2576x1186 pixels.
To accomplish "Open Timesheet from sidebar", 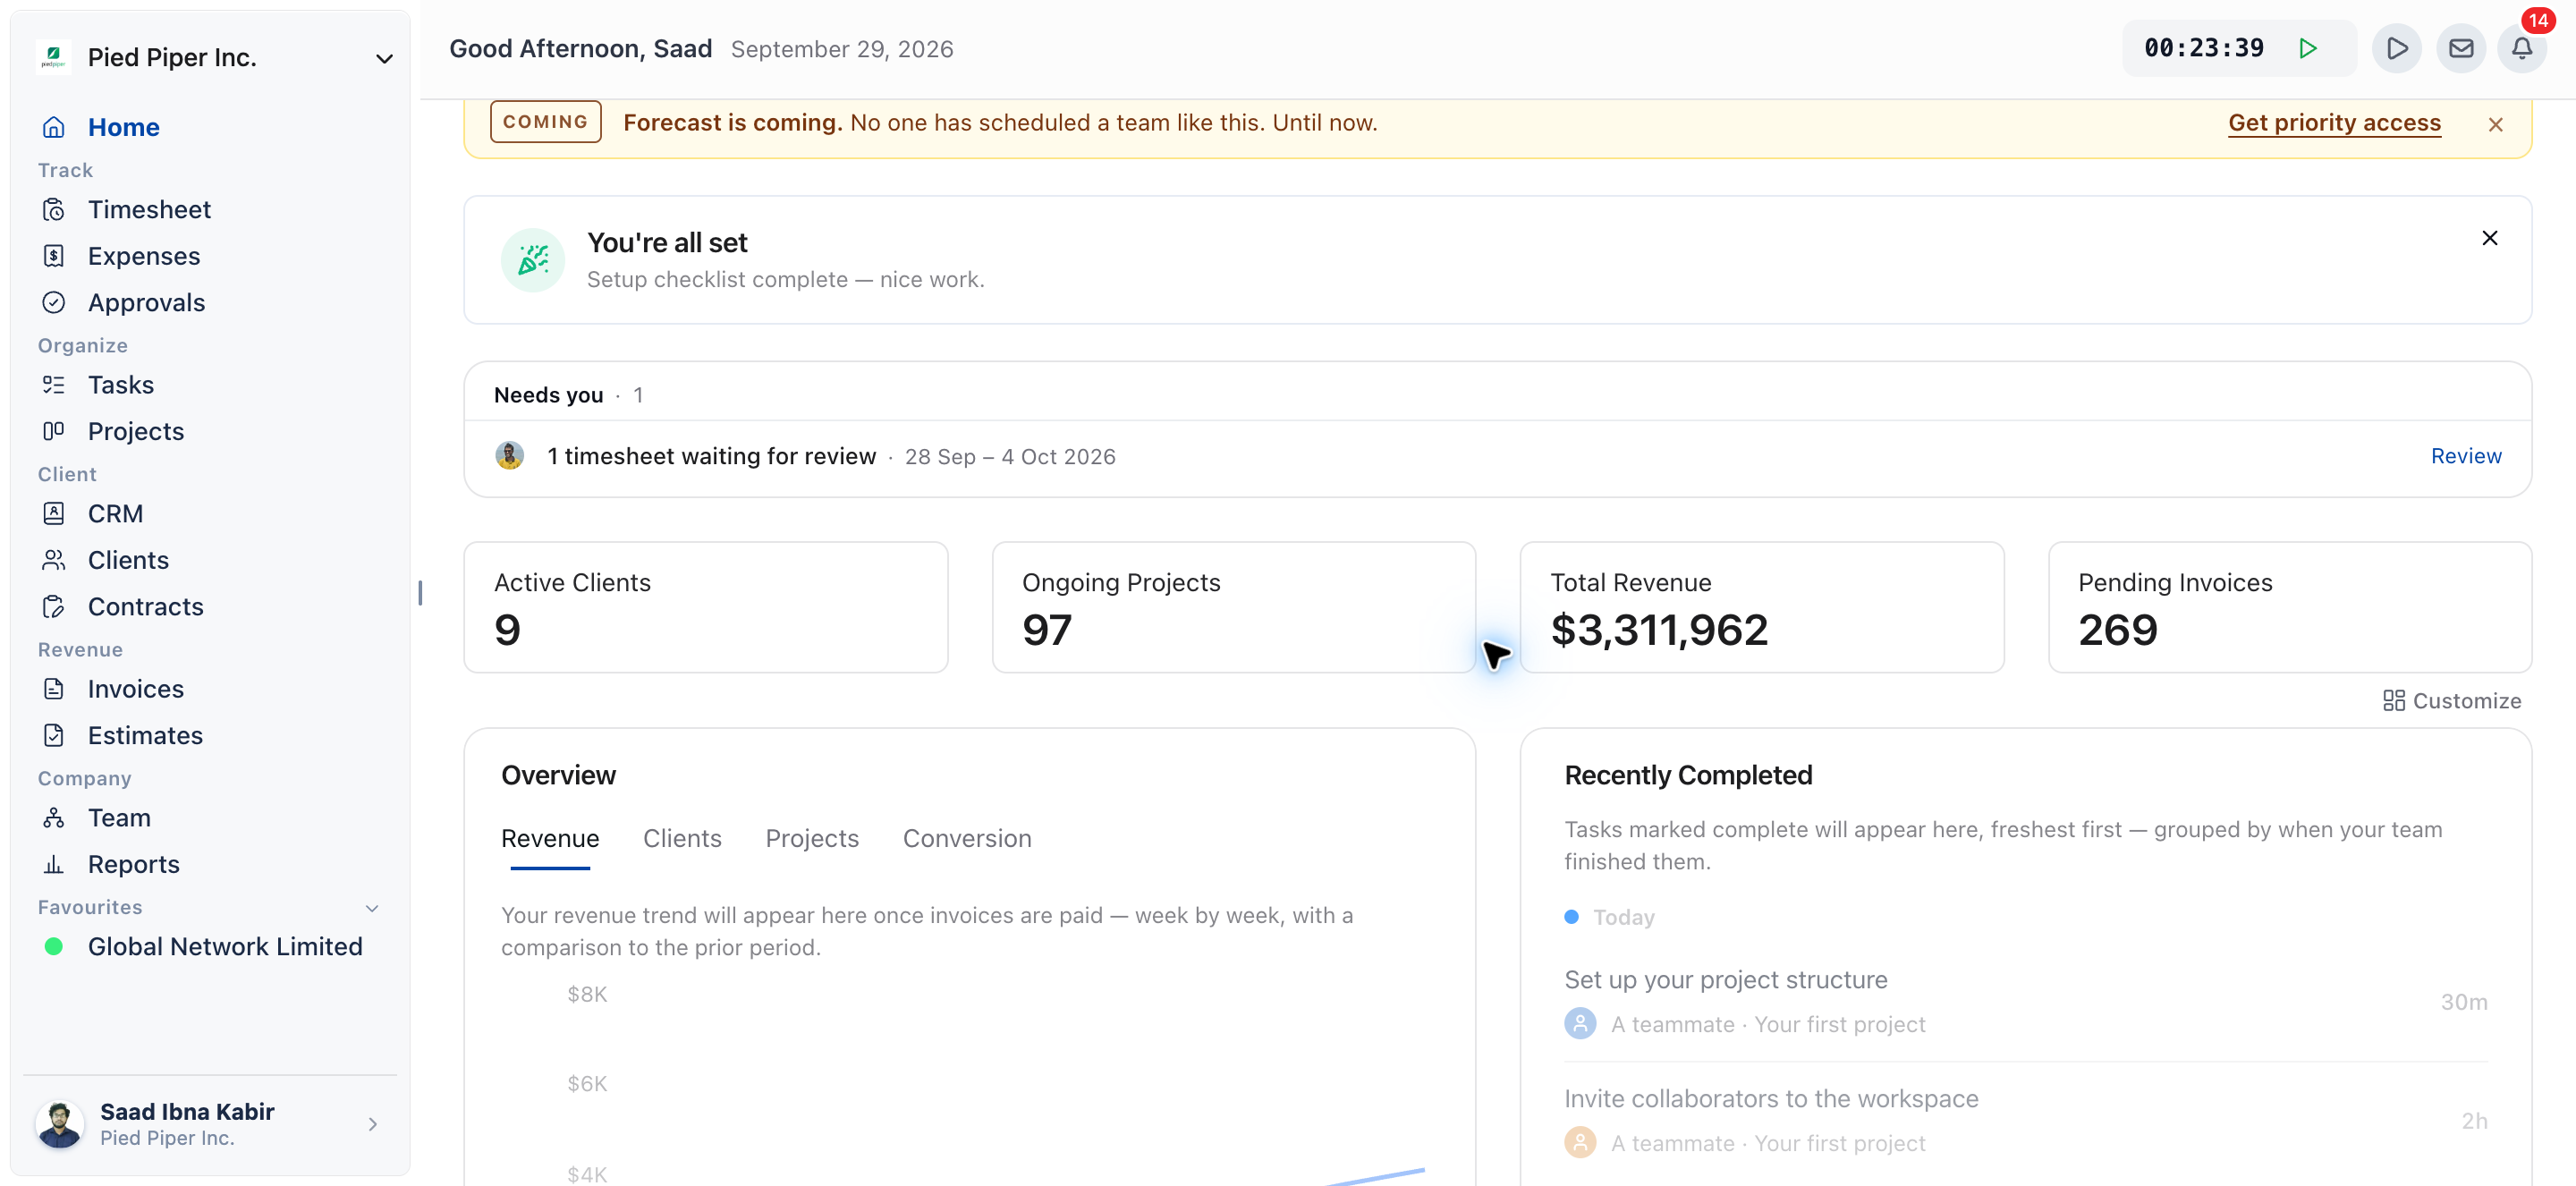I will tap(148, 209).
